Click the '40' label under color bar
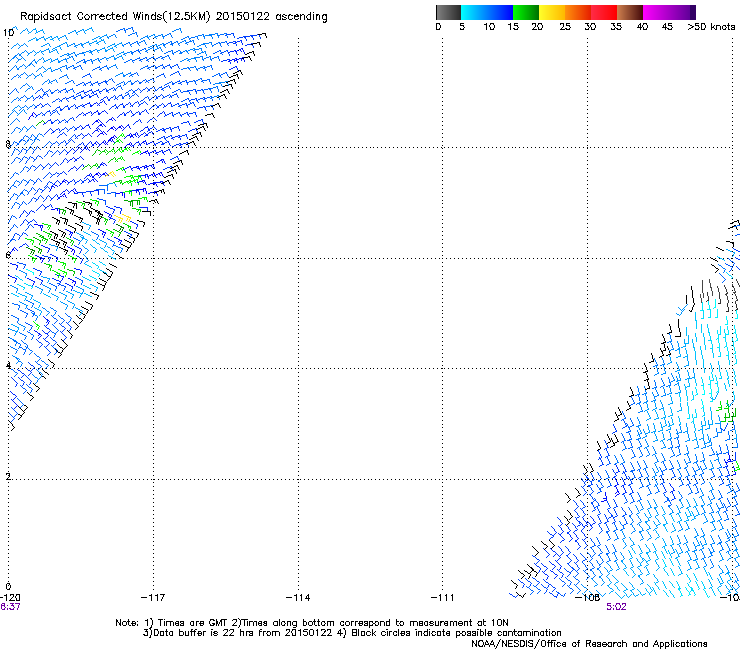Screen dimensions: 740x650 click(642, 27)
